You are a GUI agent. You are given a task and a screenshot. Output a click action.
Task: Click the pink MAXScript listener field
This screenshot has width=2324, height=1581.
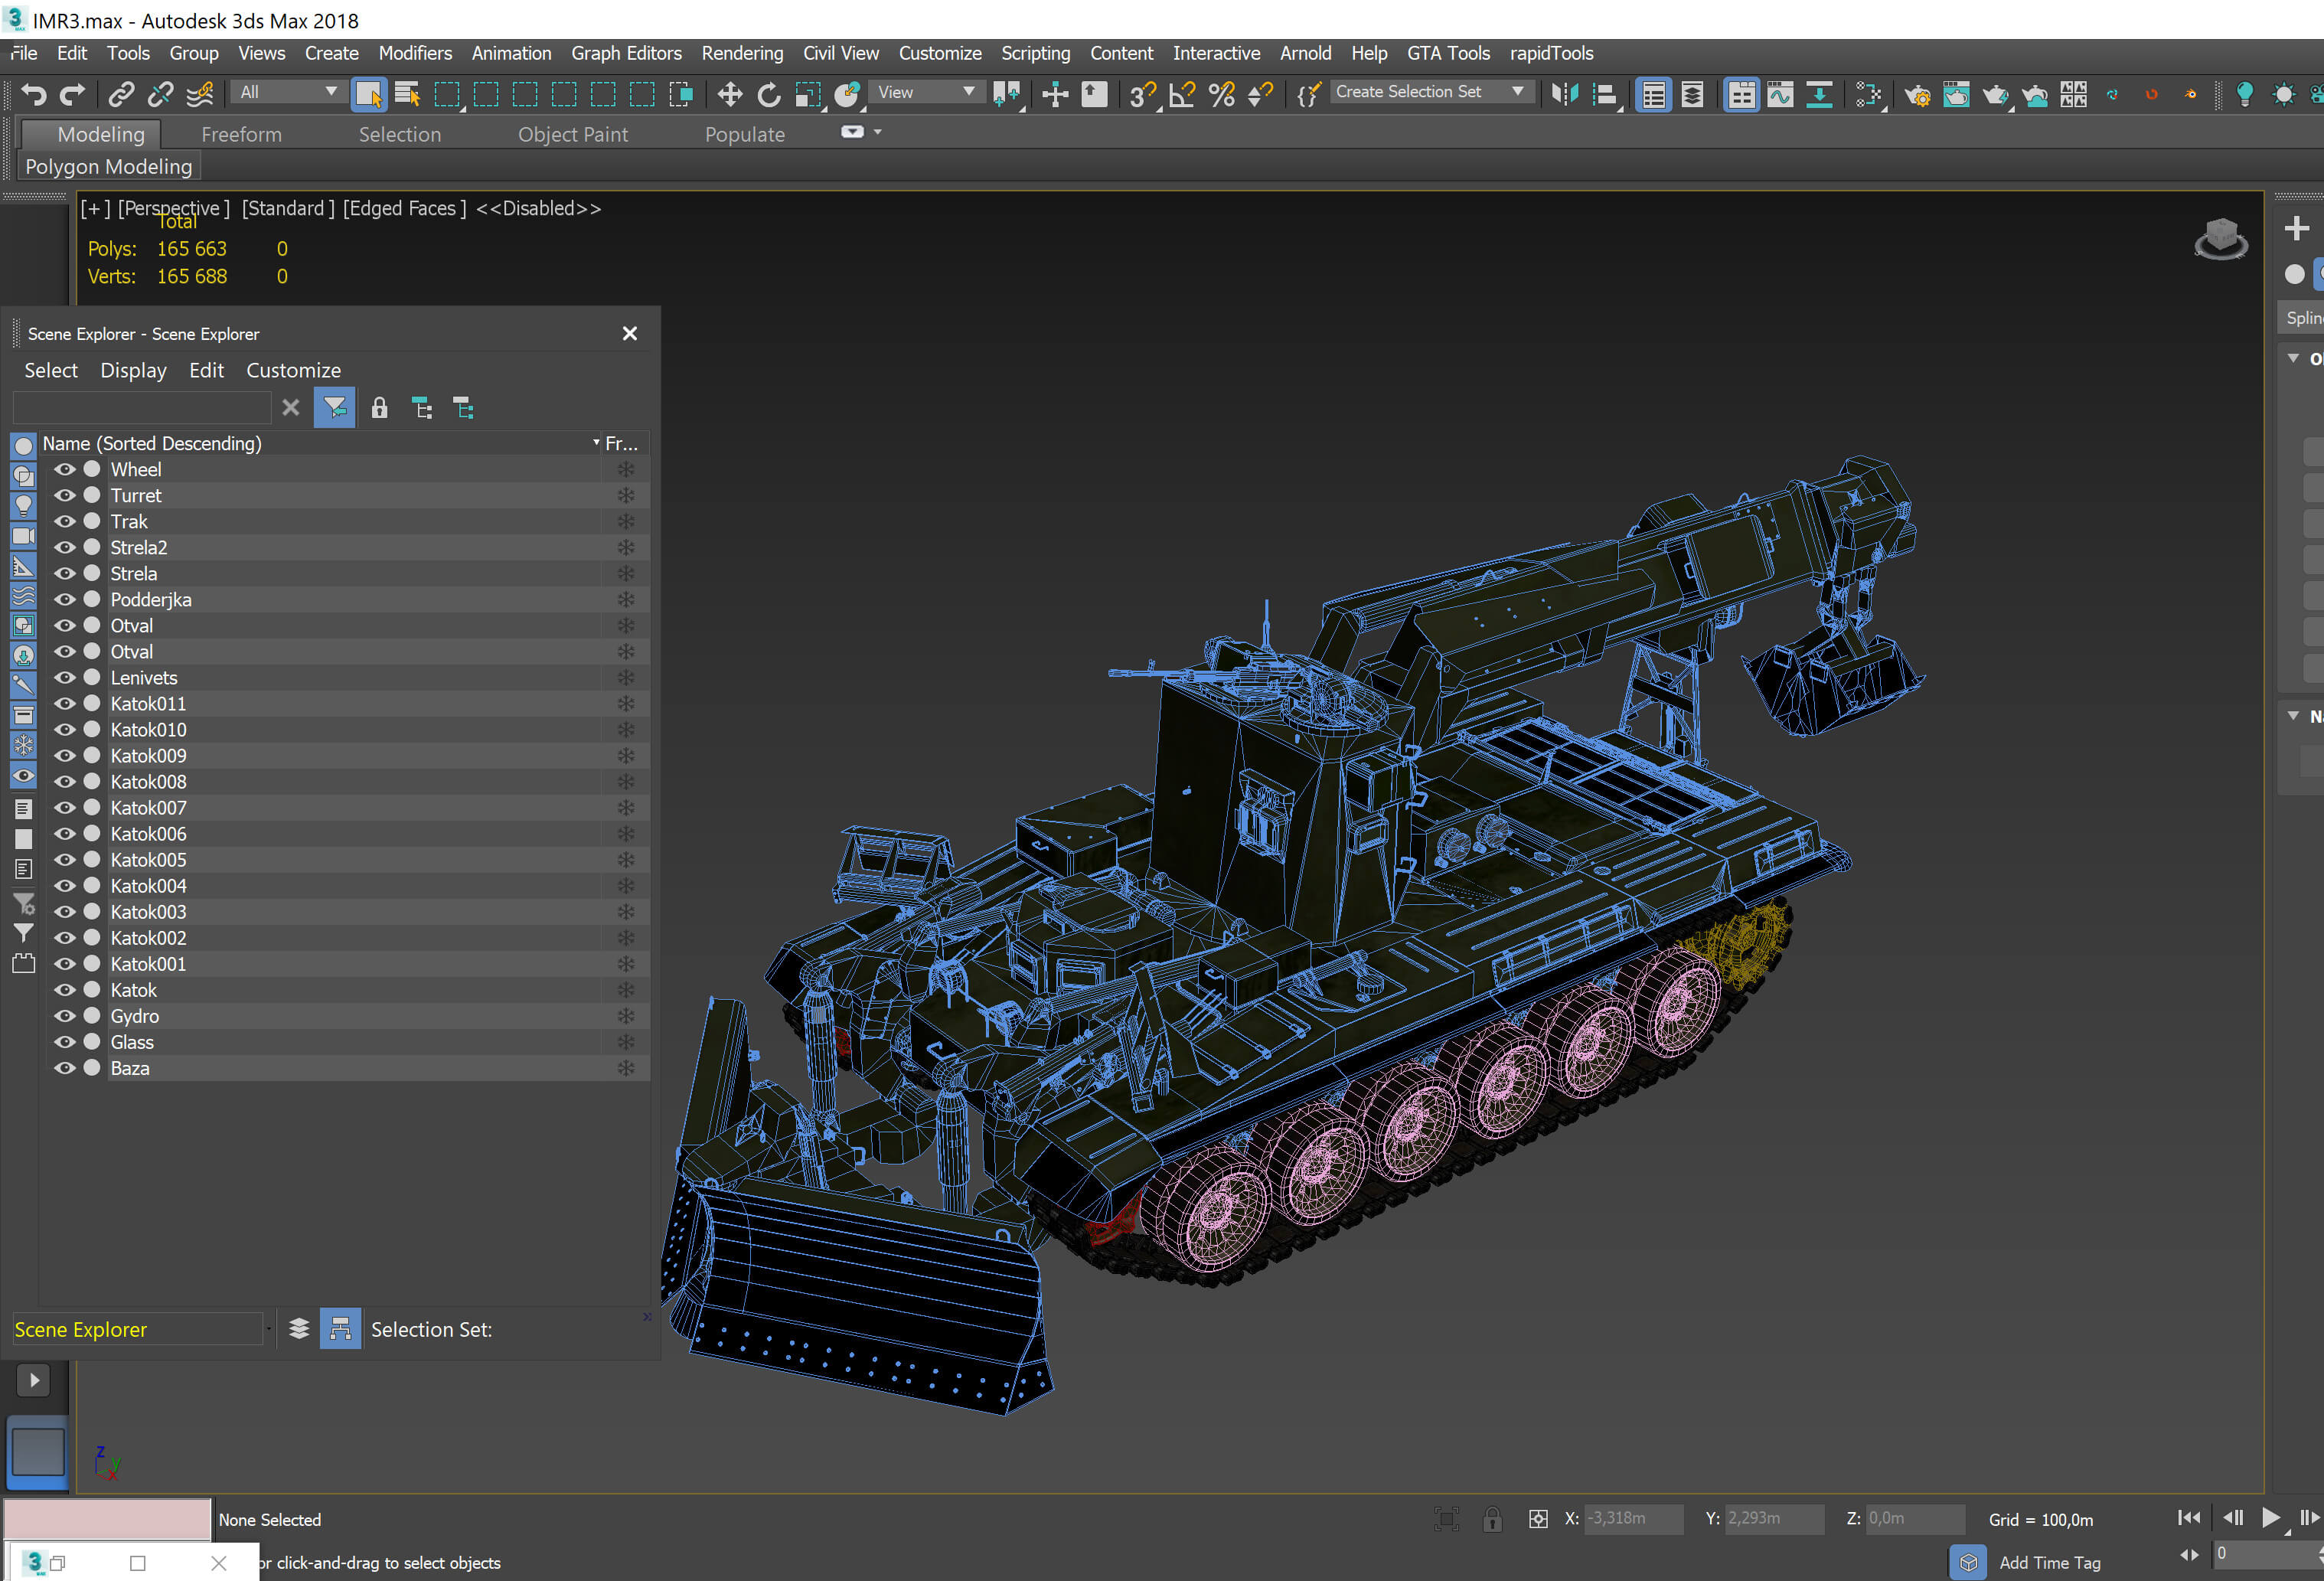click(x=108, y=1519)
